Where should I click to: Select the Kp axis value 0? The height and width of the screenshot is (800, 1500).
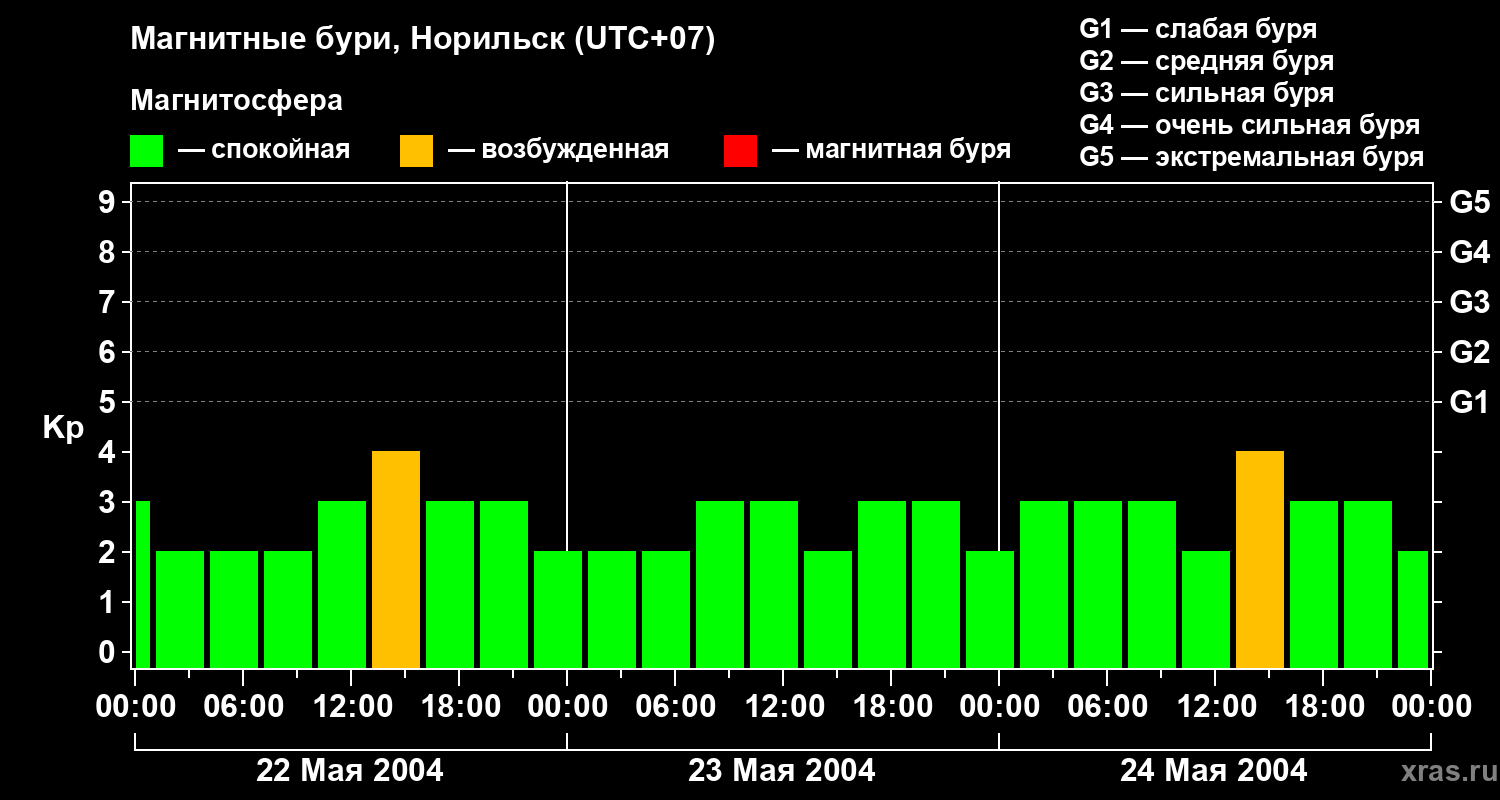coord(109,653)
